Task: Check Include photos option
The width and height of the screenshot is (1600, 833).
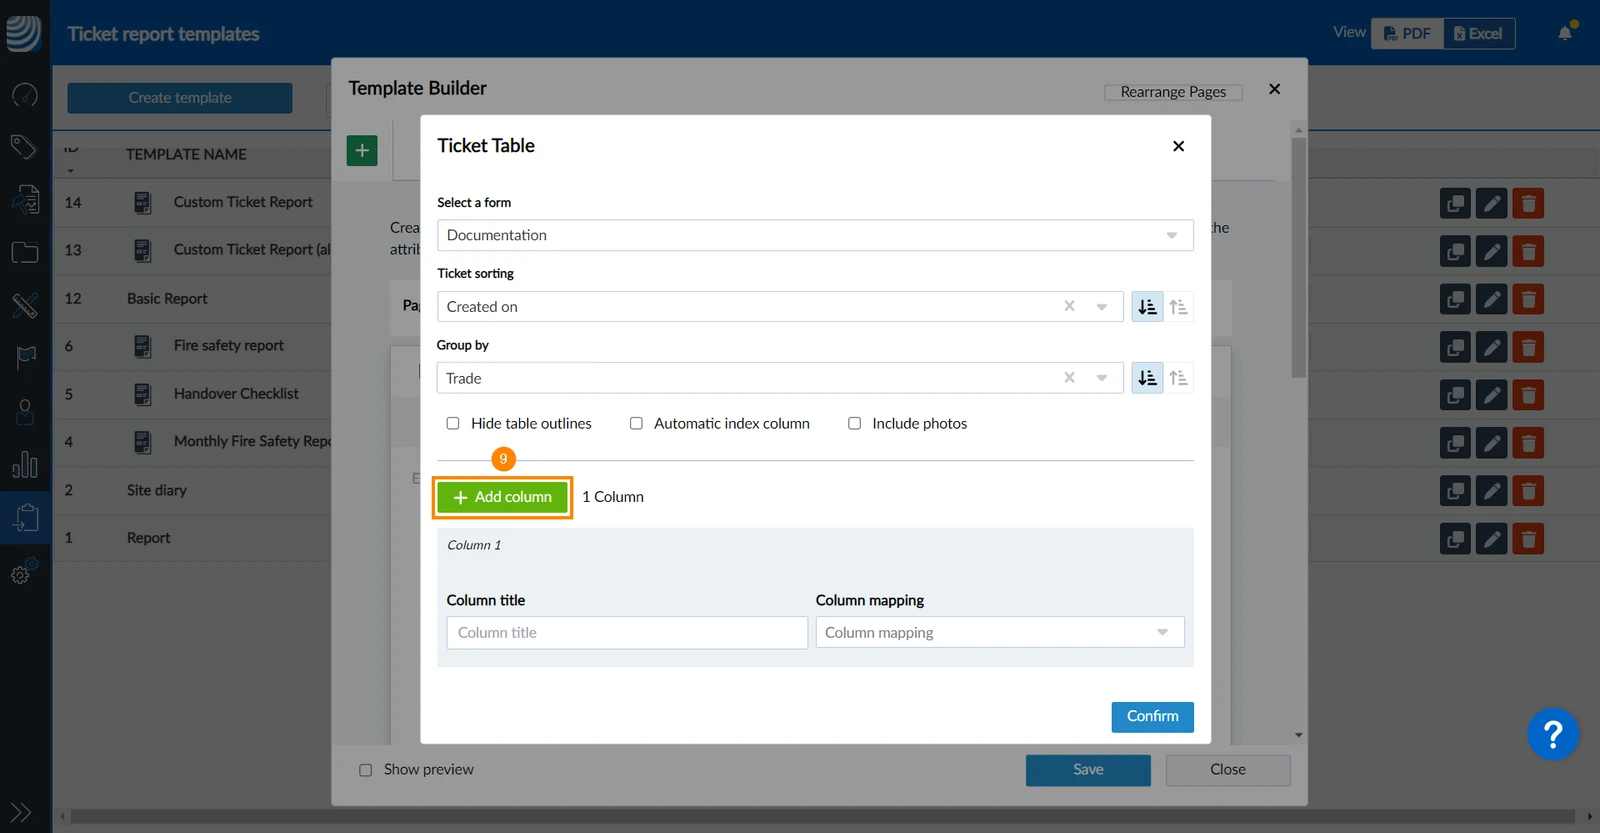Action: tap(854, 423)
